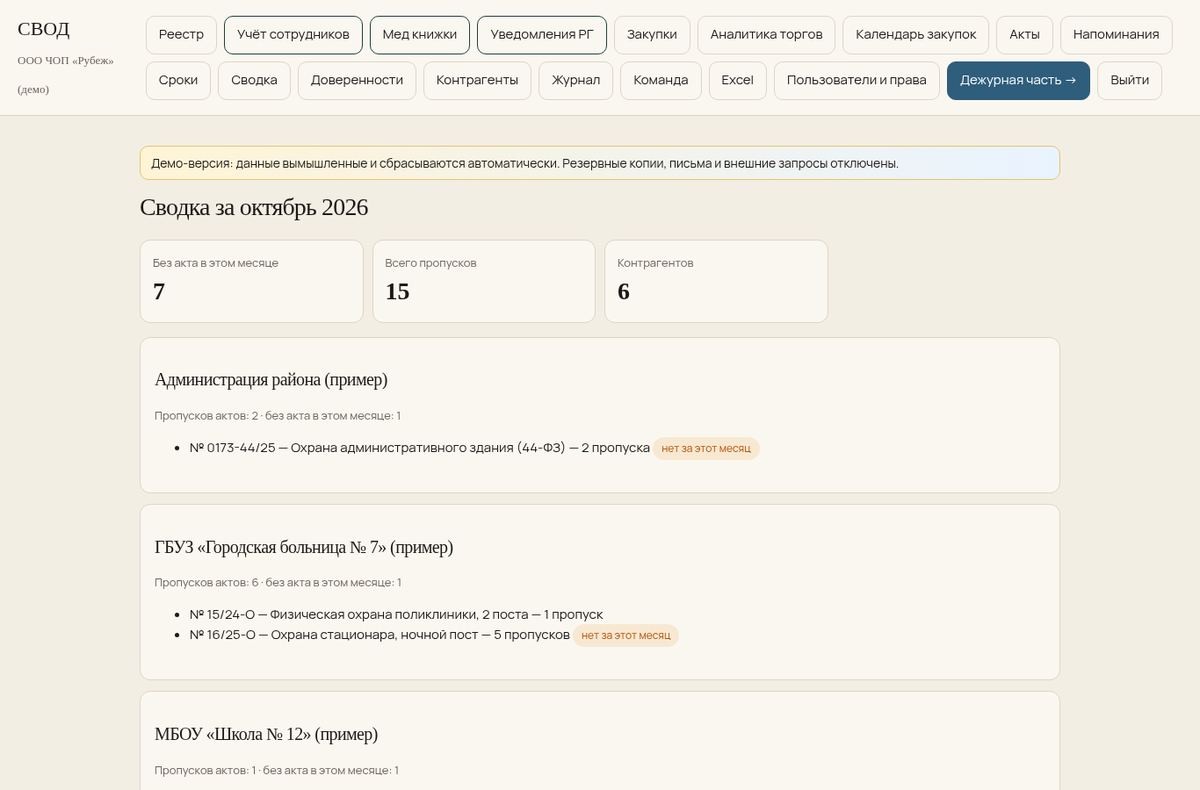
Task: Click 'нет за этот месяц' badge on № 16/25-О
Action: (x=626, y=635)
